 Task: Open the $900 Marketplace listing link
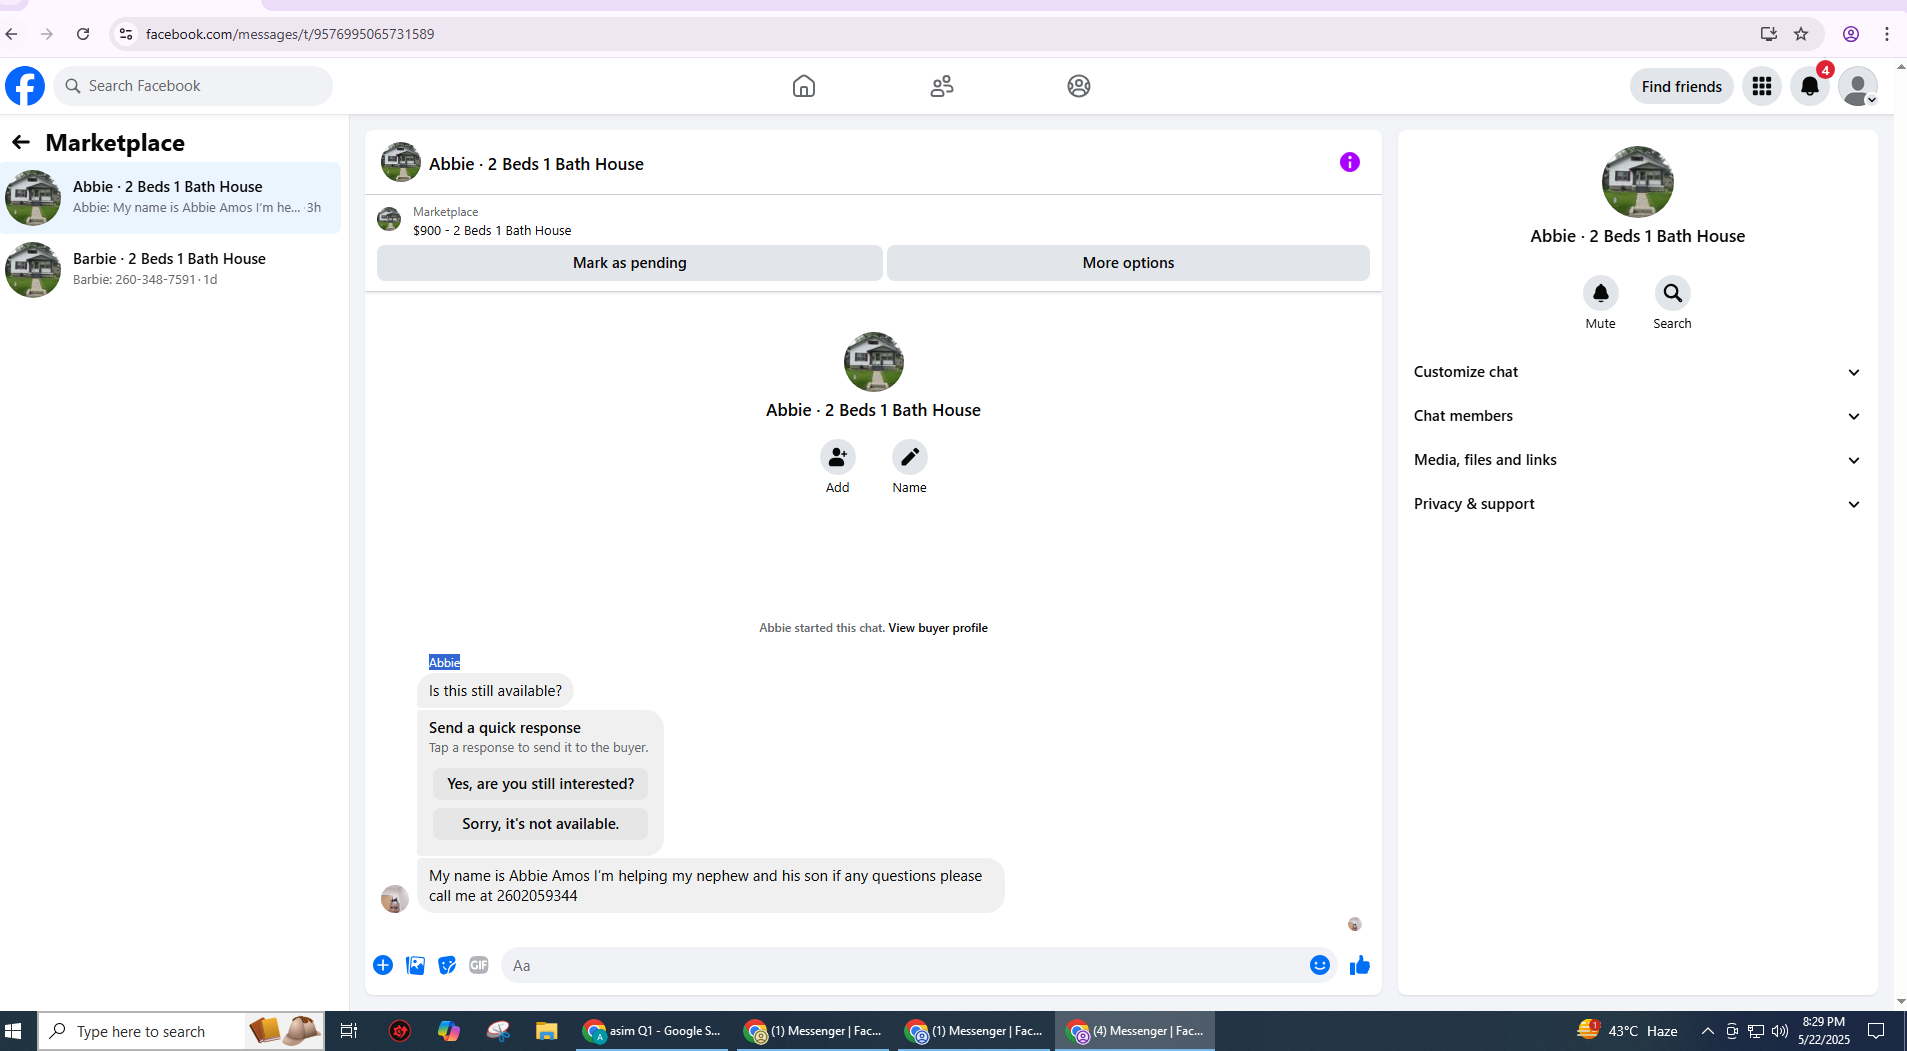[492, 230]
